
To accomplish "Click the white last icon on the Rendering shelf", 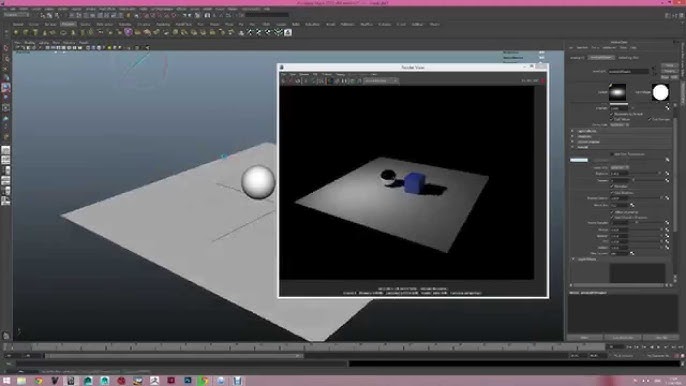I will coord(288,32).
